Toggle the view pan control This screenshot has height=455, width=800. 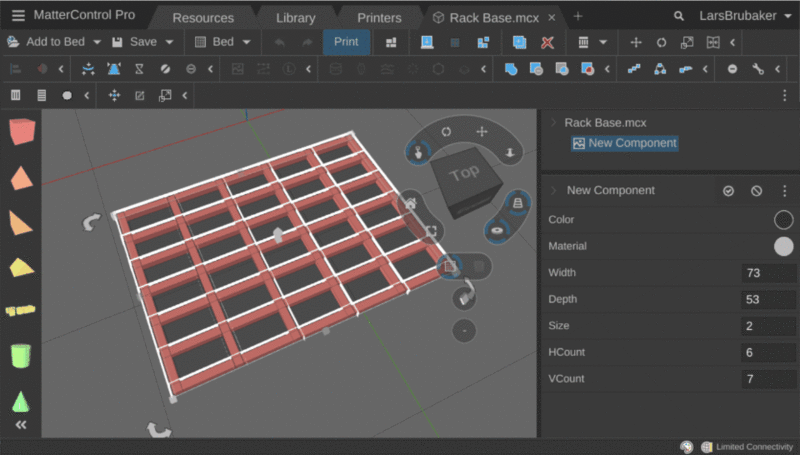482,132
